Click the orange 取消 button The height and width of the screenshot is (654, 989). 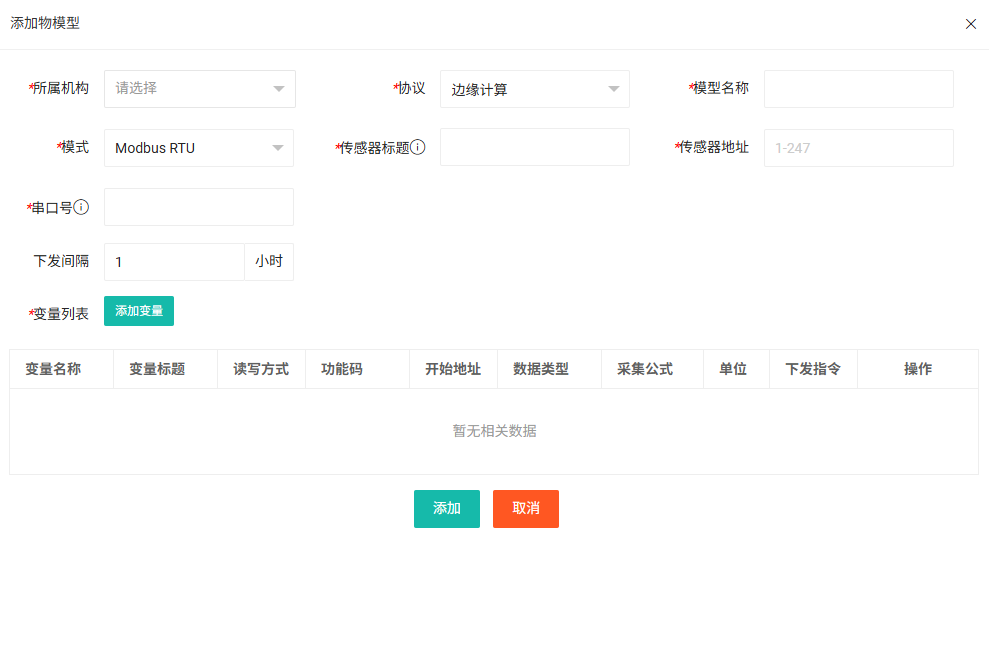[x=525, y=508]
